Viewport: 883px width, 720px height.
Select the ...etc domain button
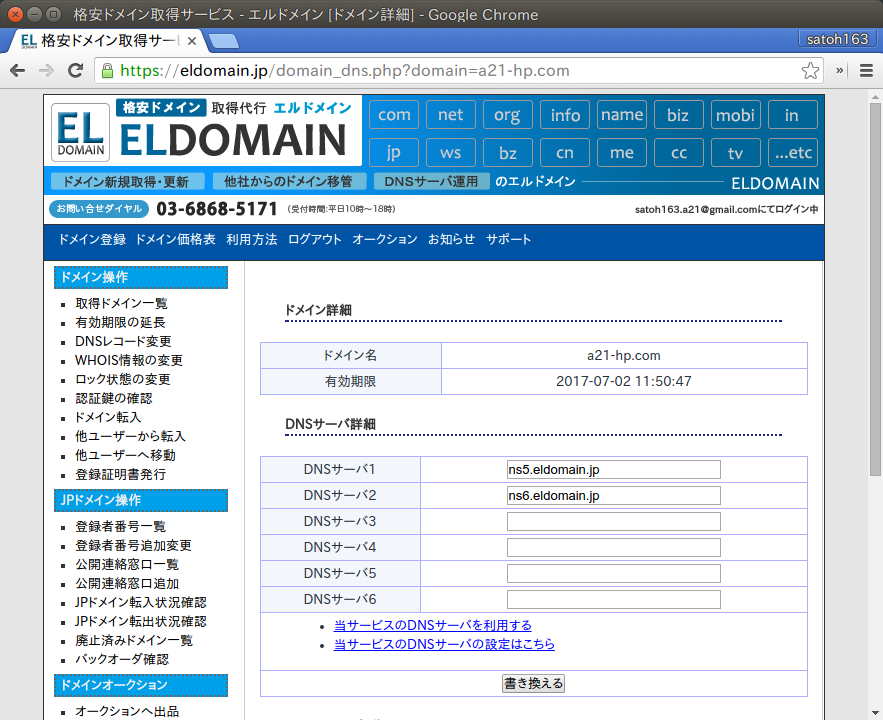pyautogui.click(x=792, y=153)
